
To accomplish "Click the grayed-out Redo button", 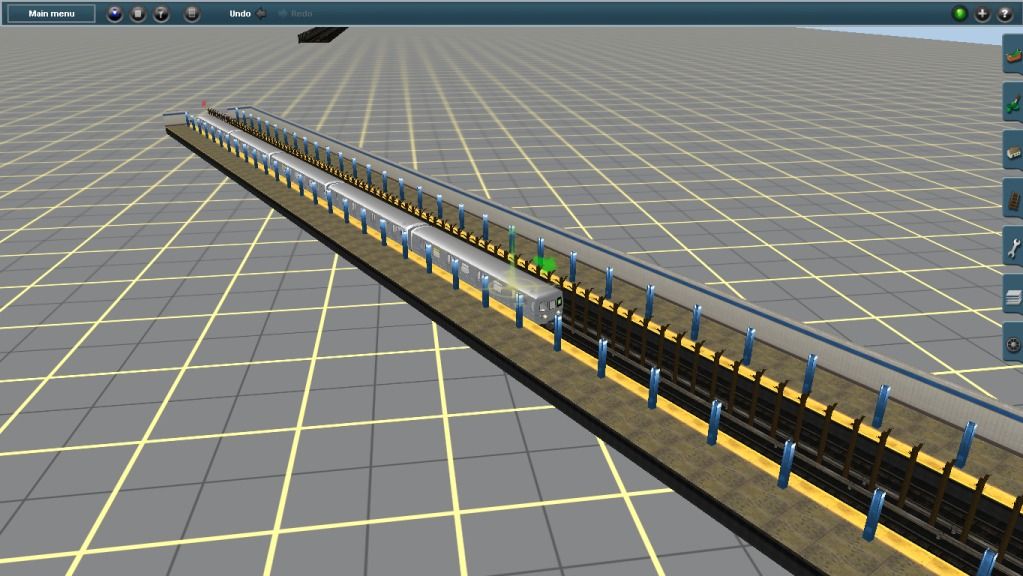I will pyautogui.click(x=295, y=13).
